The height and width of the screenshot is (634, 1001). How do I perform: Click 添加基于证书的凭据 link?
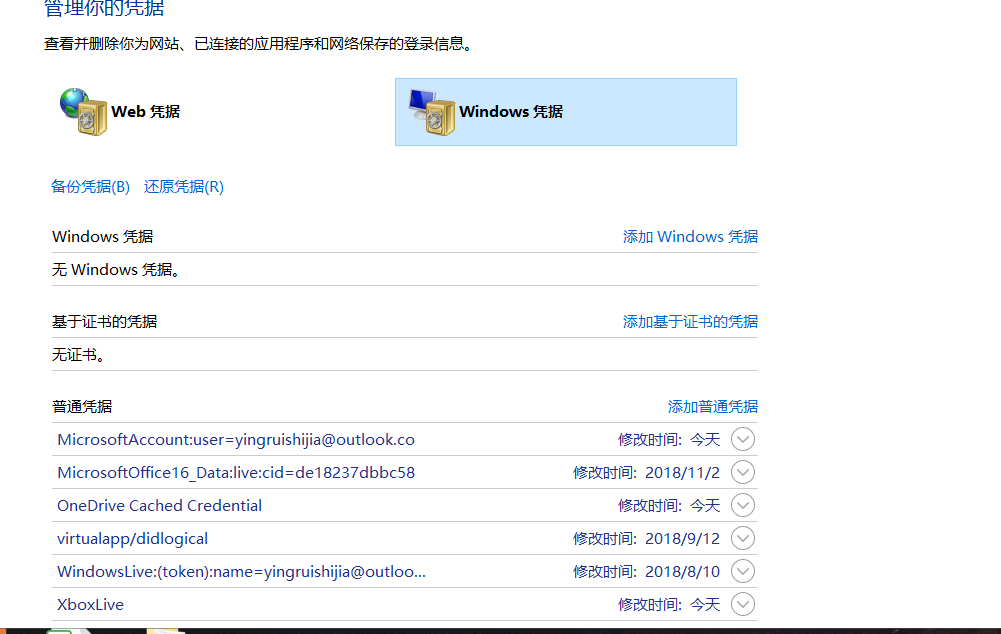pyautogui.click(x=690, y=322)
